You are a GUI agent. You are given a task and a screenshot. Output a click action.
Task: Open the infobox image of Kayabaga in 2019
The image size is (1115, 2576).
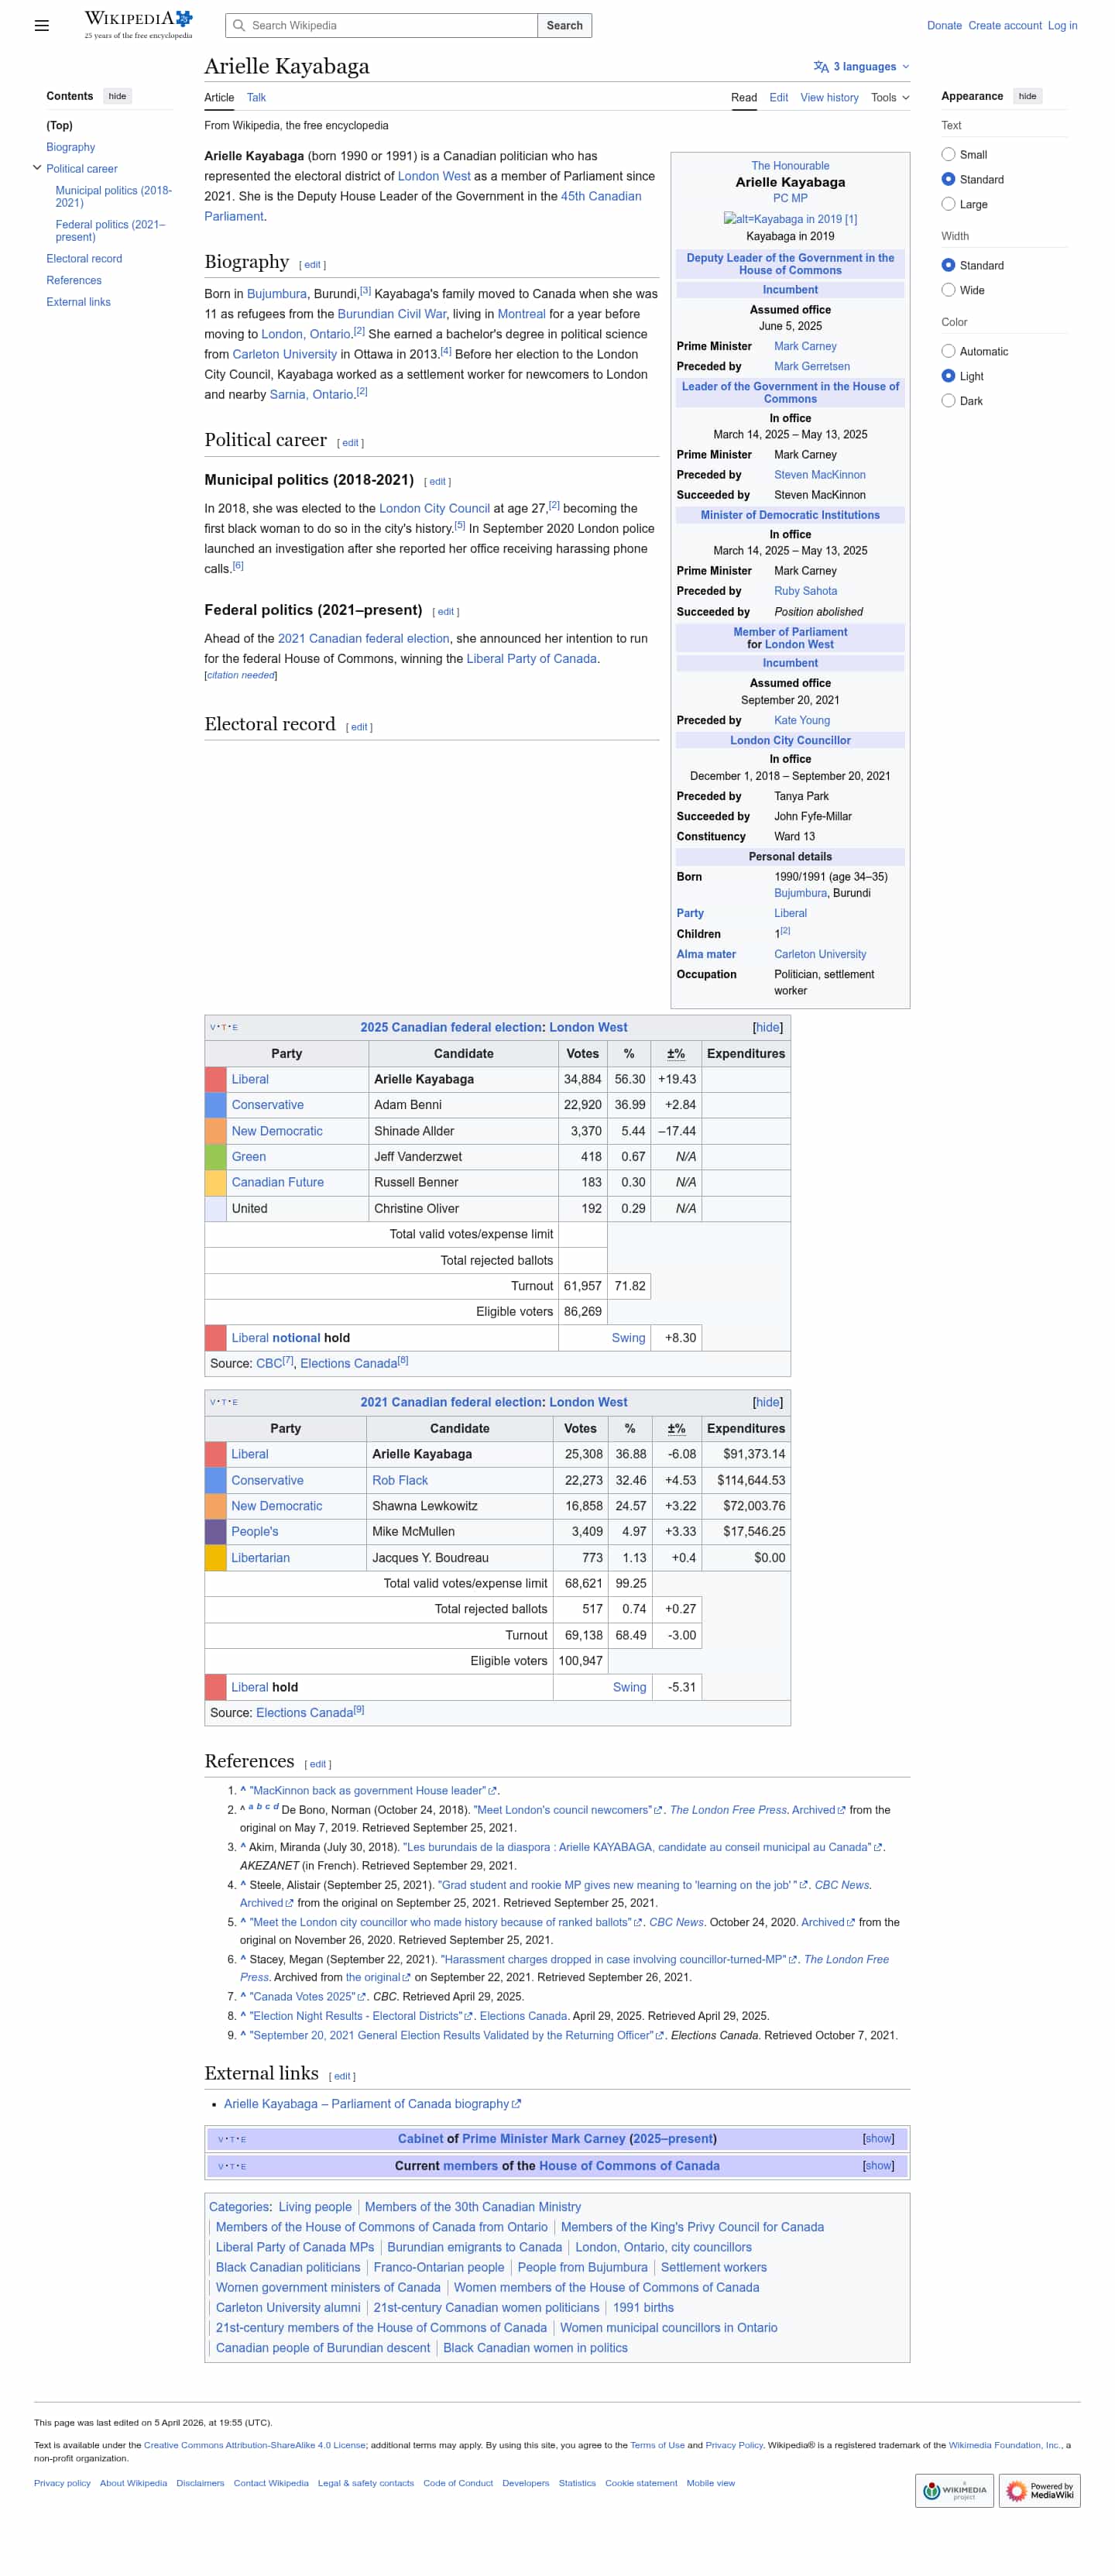790,219
